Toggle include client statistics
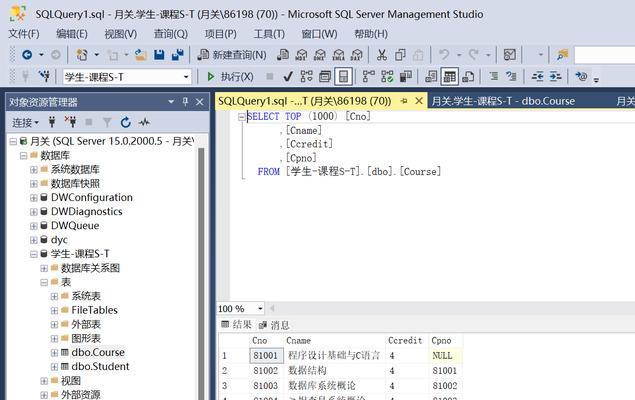The height and width of the screenshot is (400, 635). coord(405,77)
